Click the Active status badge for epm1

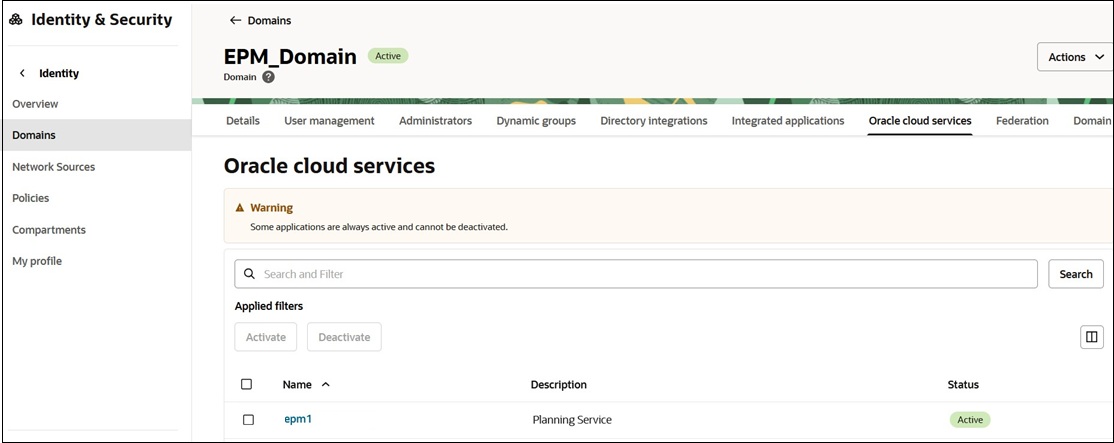[970, 420]
